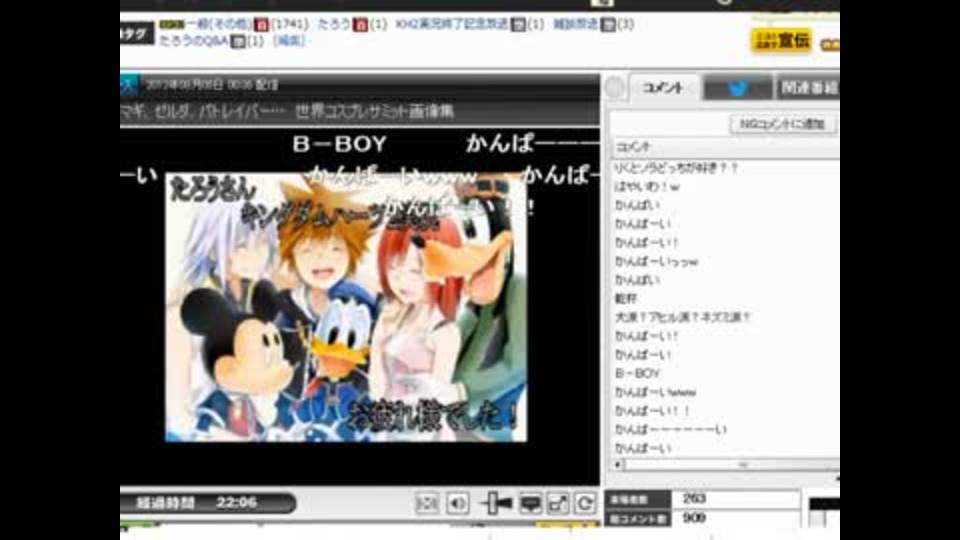
Task: Select comment 'はやいわ！w'
Action: pos(647,186)
